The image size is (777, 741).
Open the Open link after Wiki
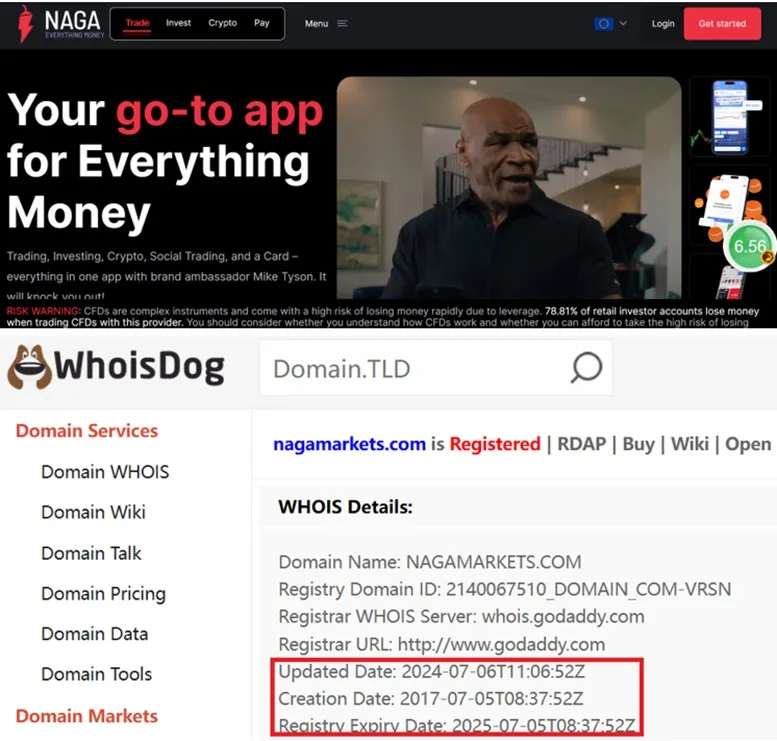point(748,444)
